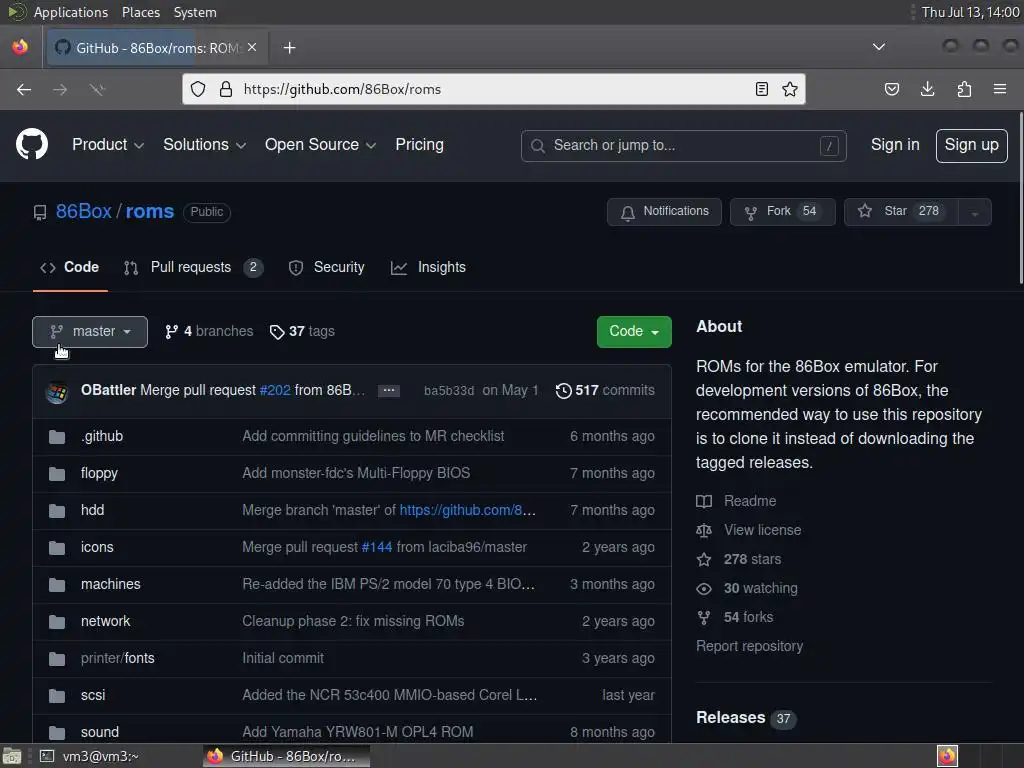Click the Firefox URL address bar
The height and width of the screenshot is (768, 1024).
(494, 89)
